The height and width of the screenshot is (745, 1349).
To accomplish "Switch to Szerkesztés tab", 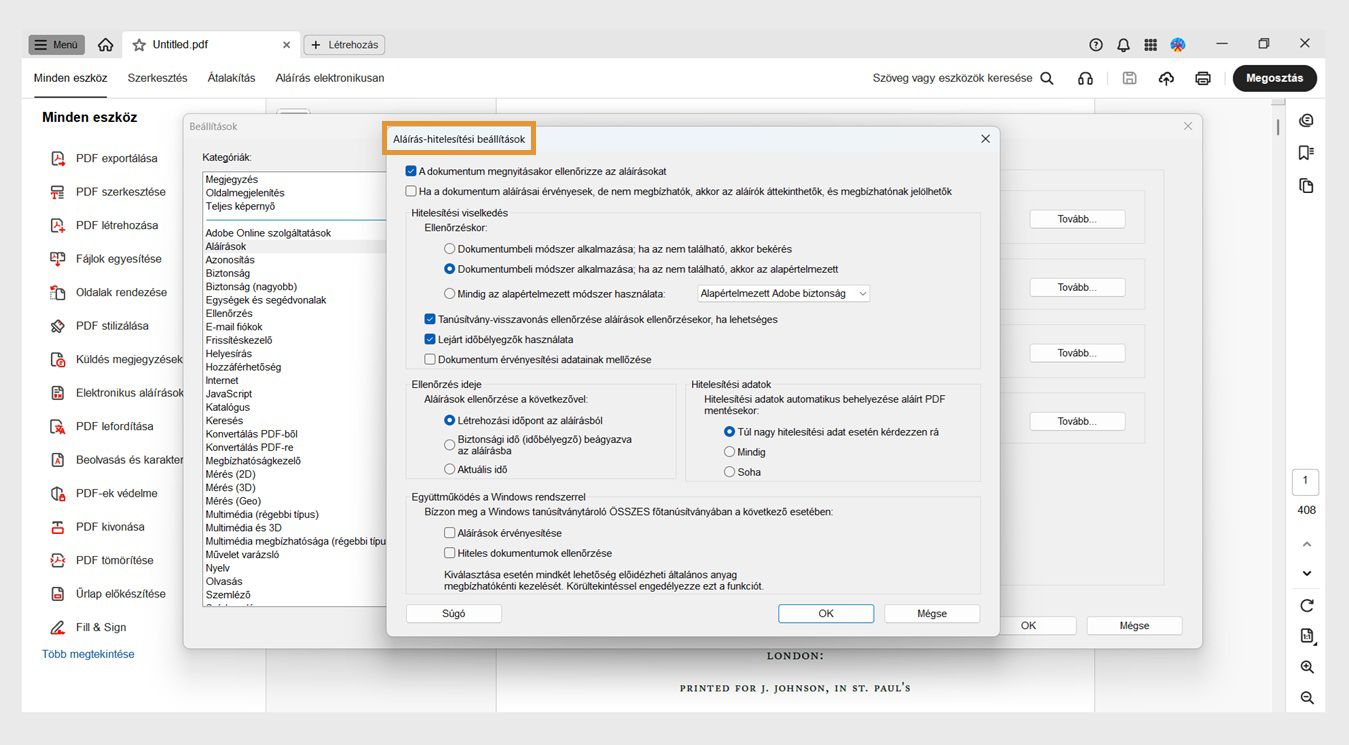I will pyautogui.click(x=157, y=78).
